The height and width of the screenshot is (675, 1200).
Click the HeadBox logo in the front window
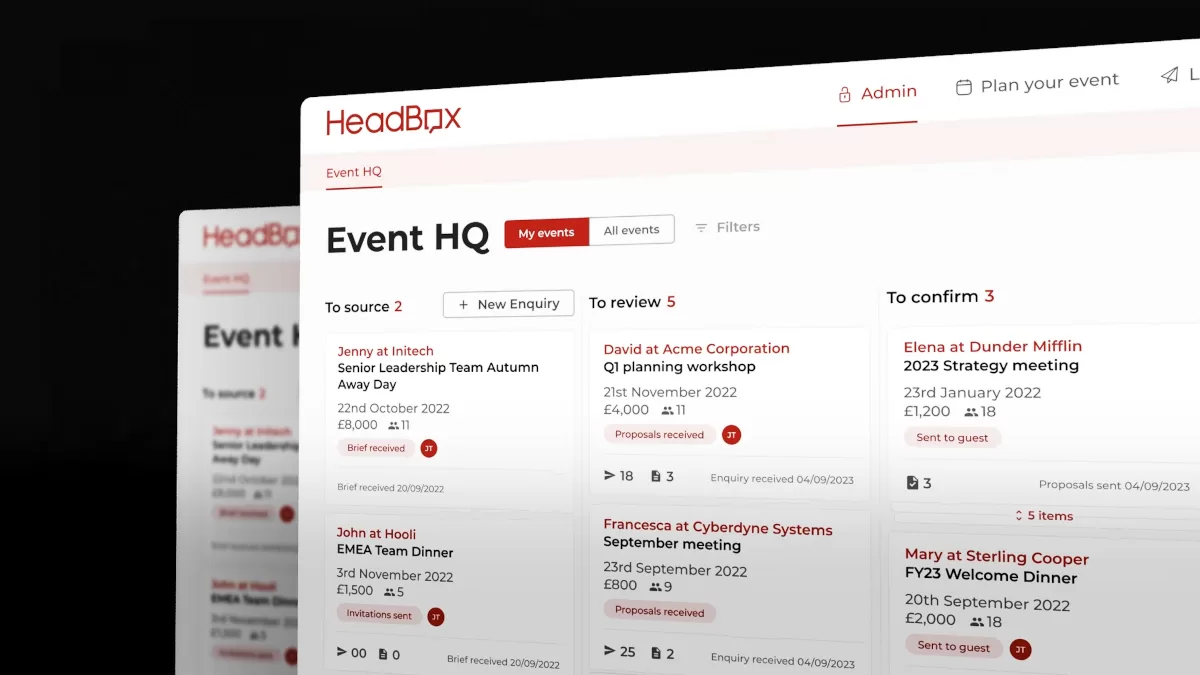click(x=393, y=121)
